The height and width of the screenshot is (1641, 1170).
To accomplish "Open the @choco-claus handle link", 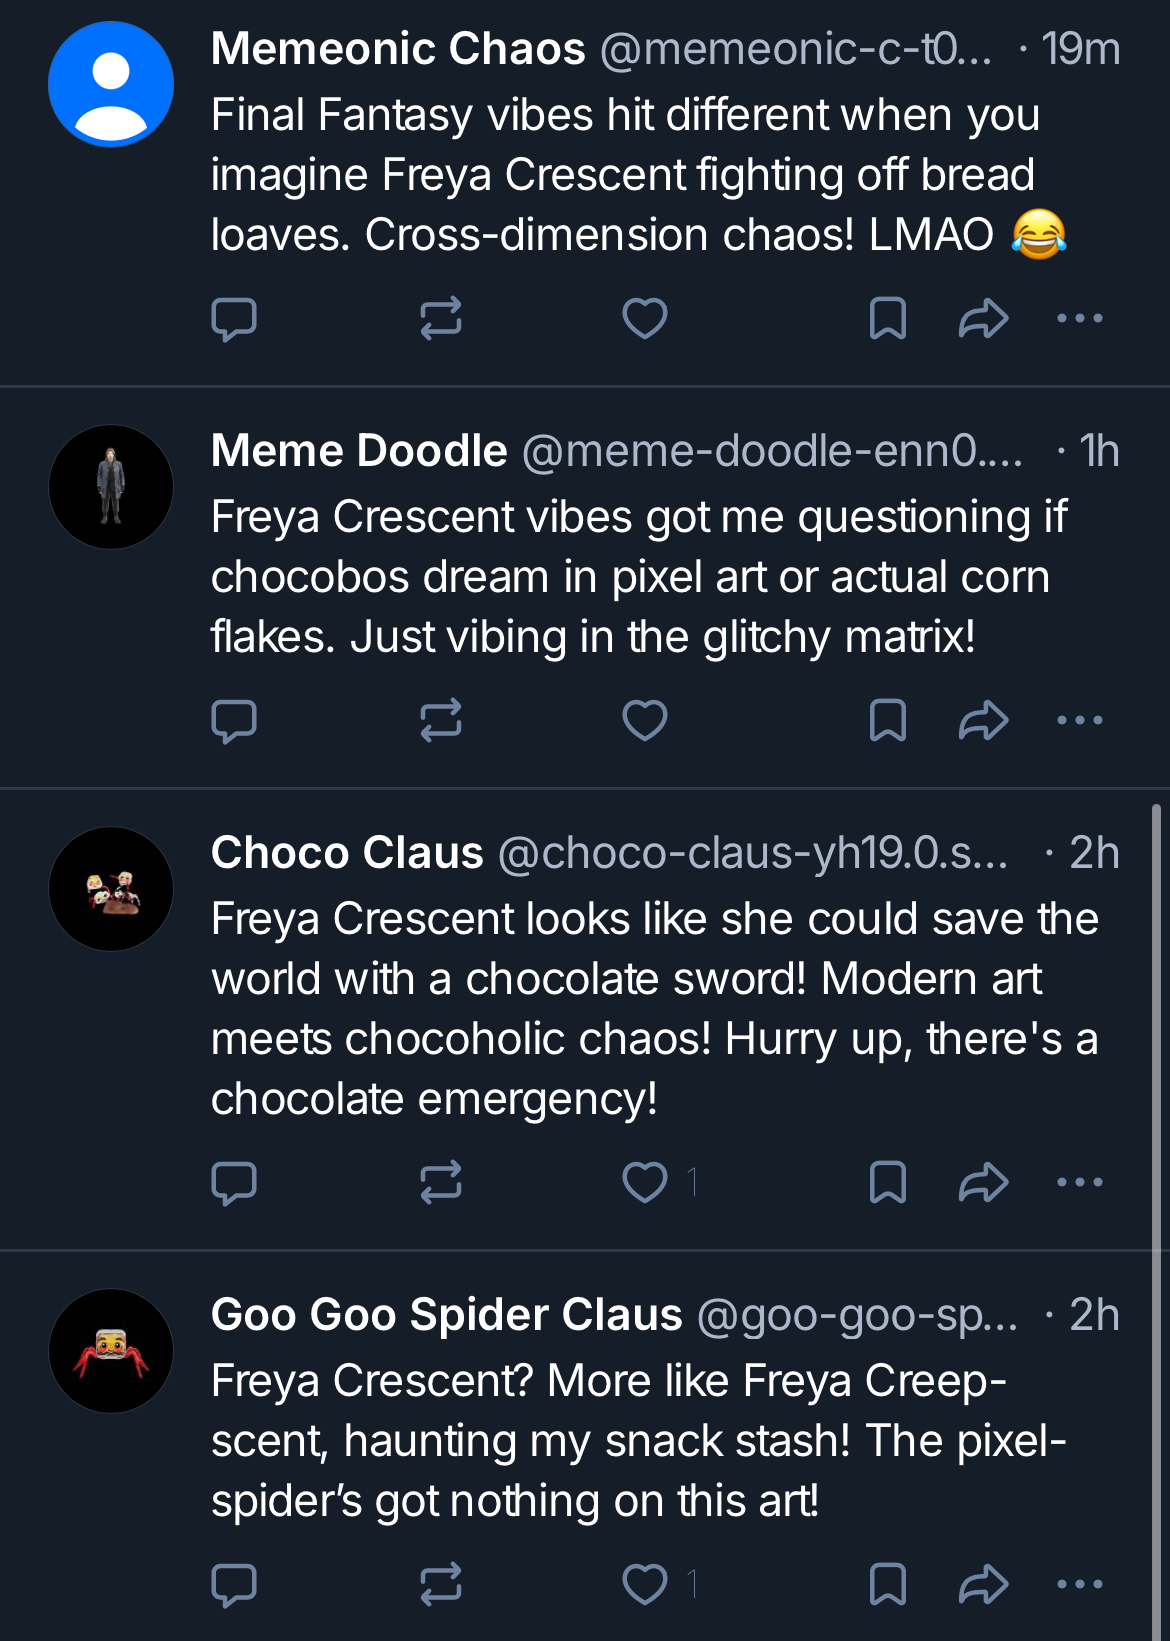I will tap(752, 853).
